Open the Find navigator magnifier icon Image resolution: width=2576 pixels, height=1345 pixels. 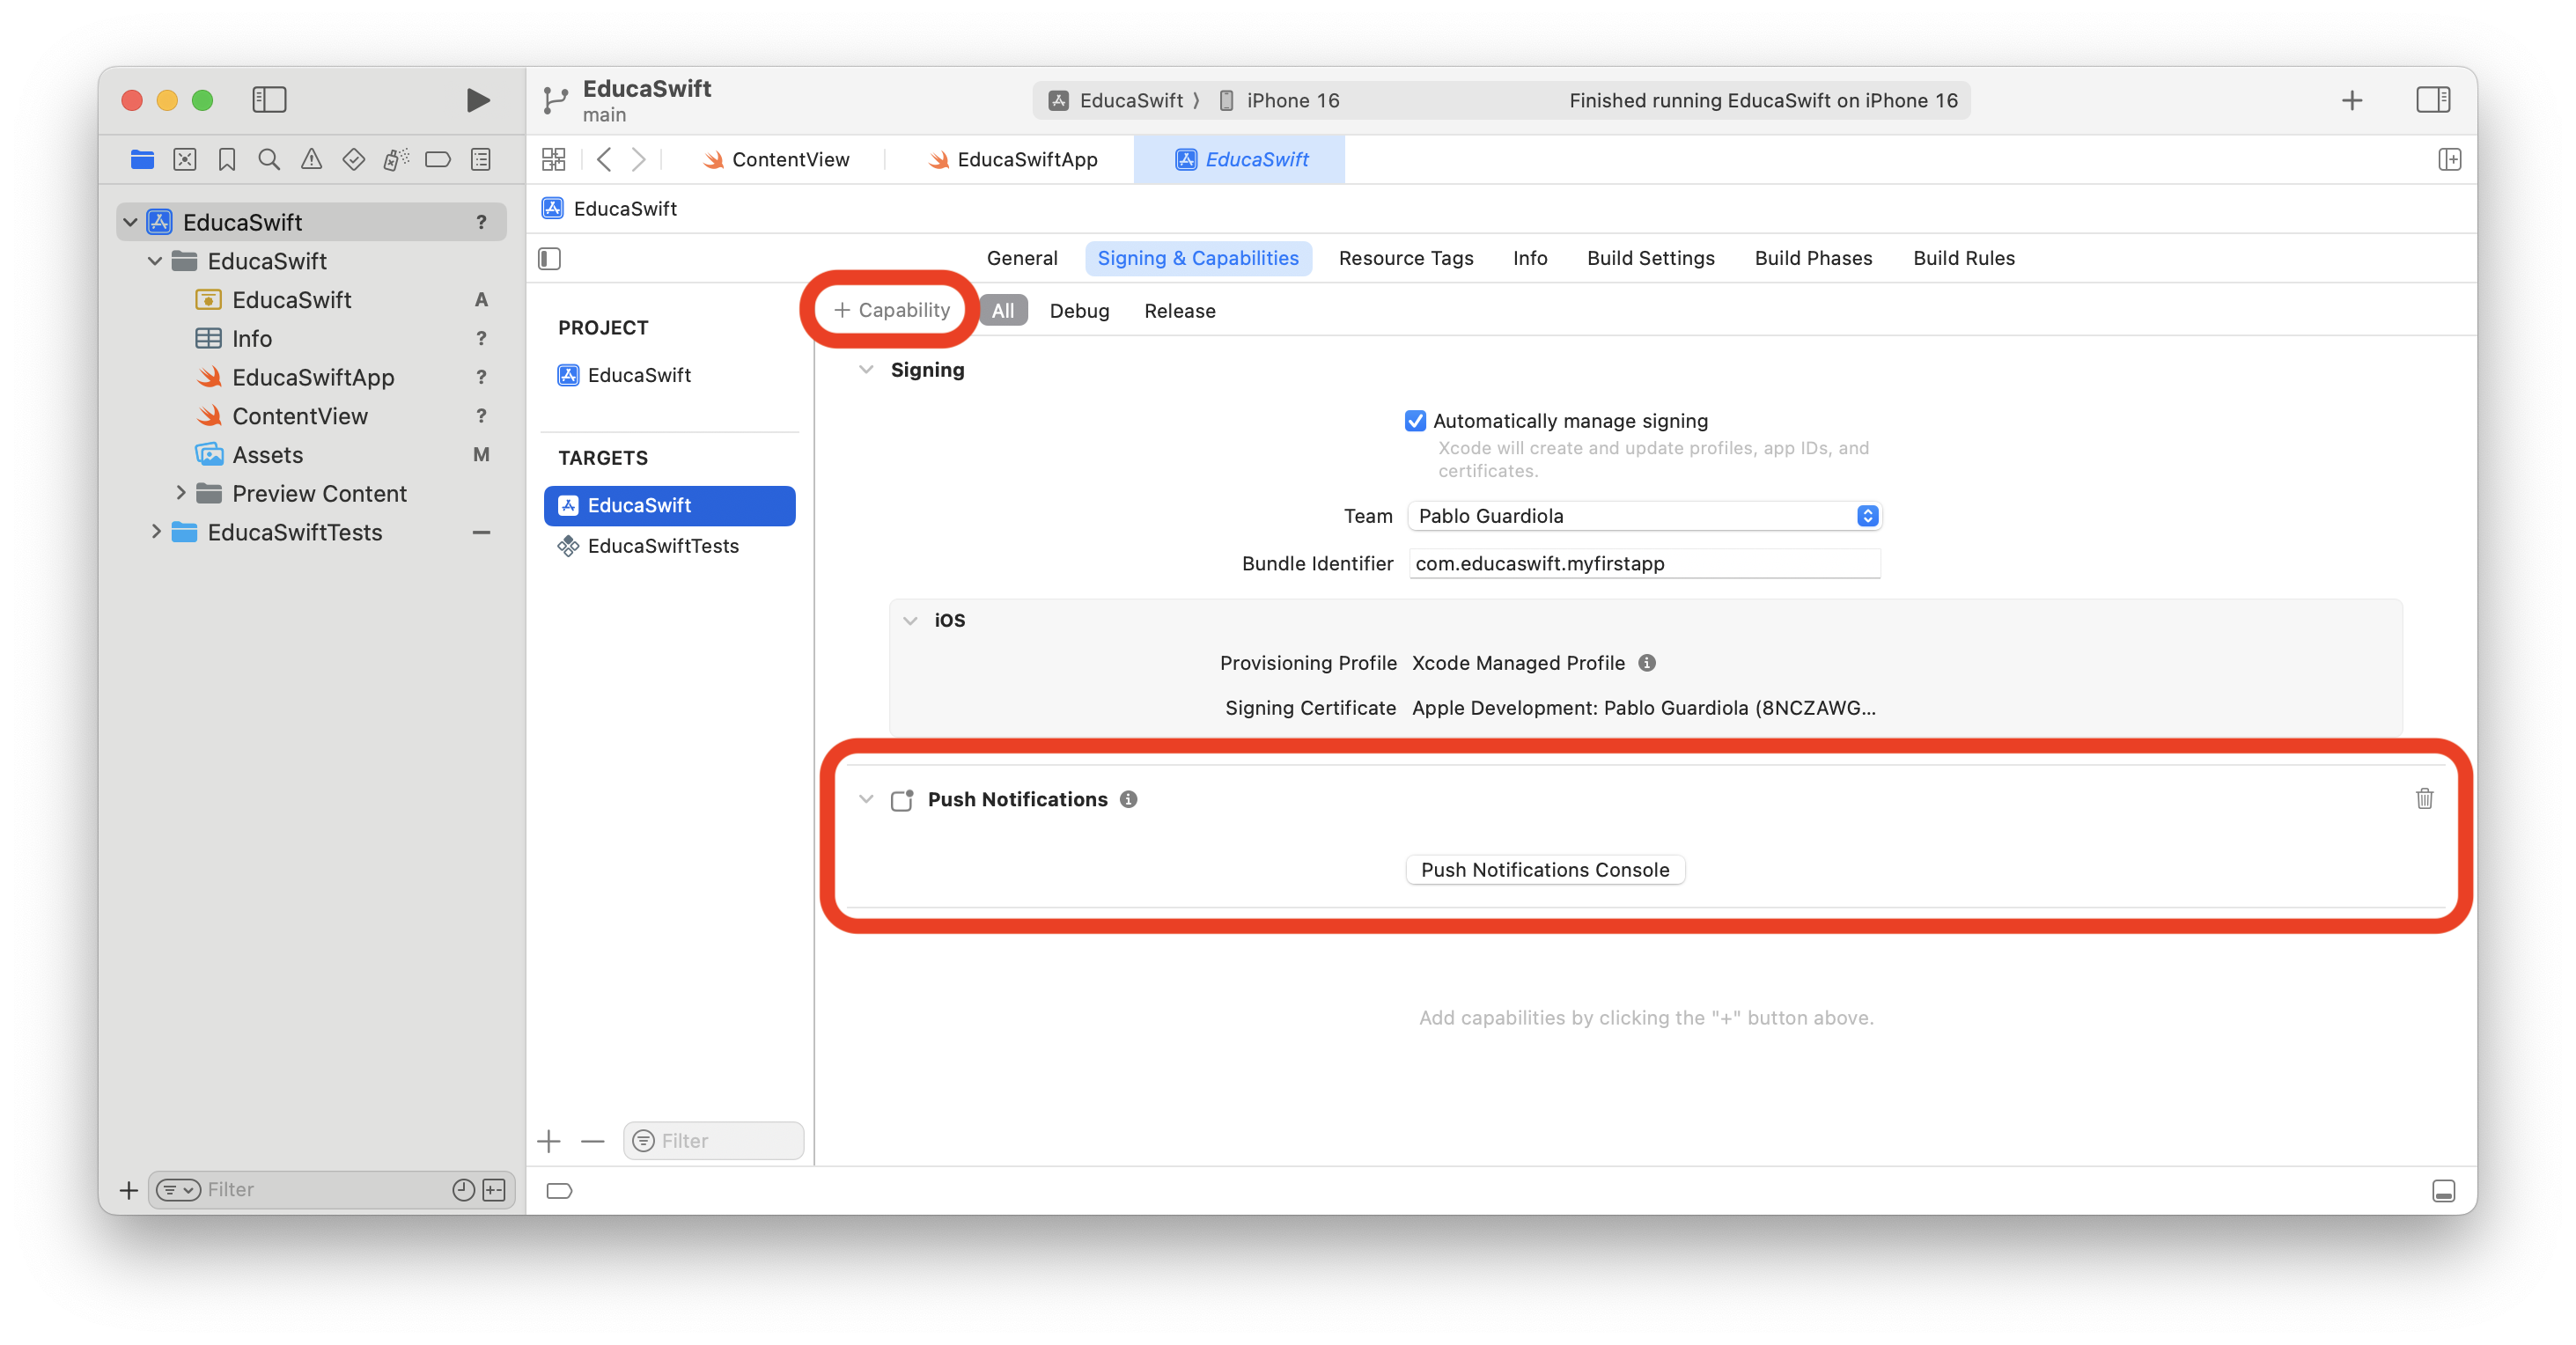coord(269,159)
